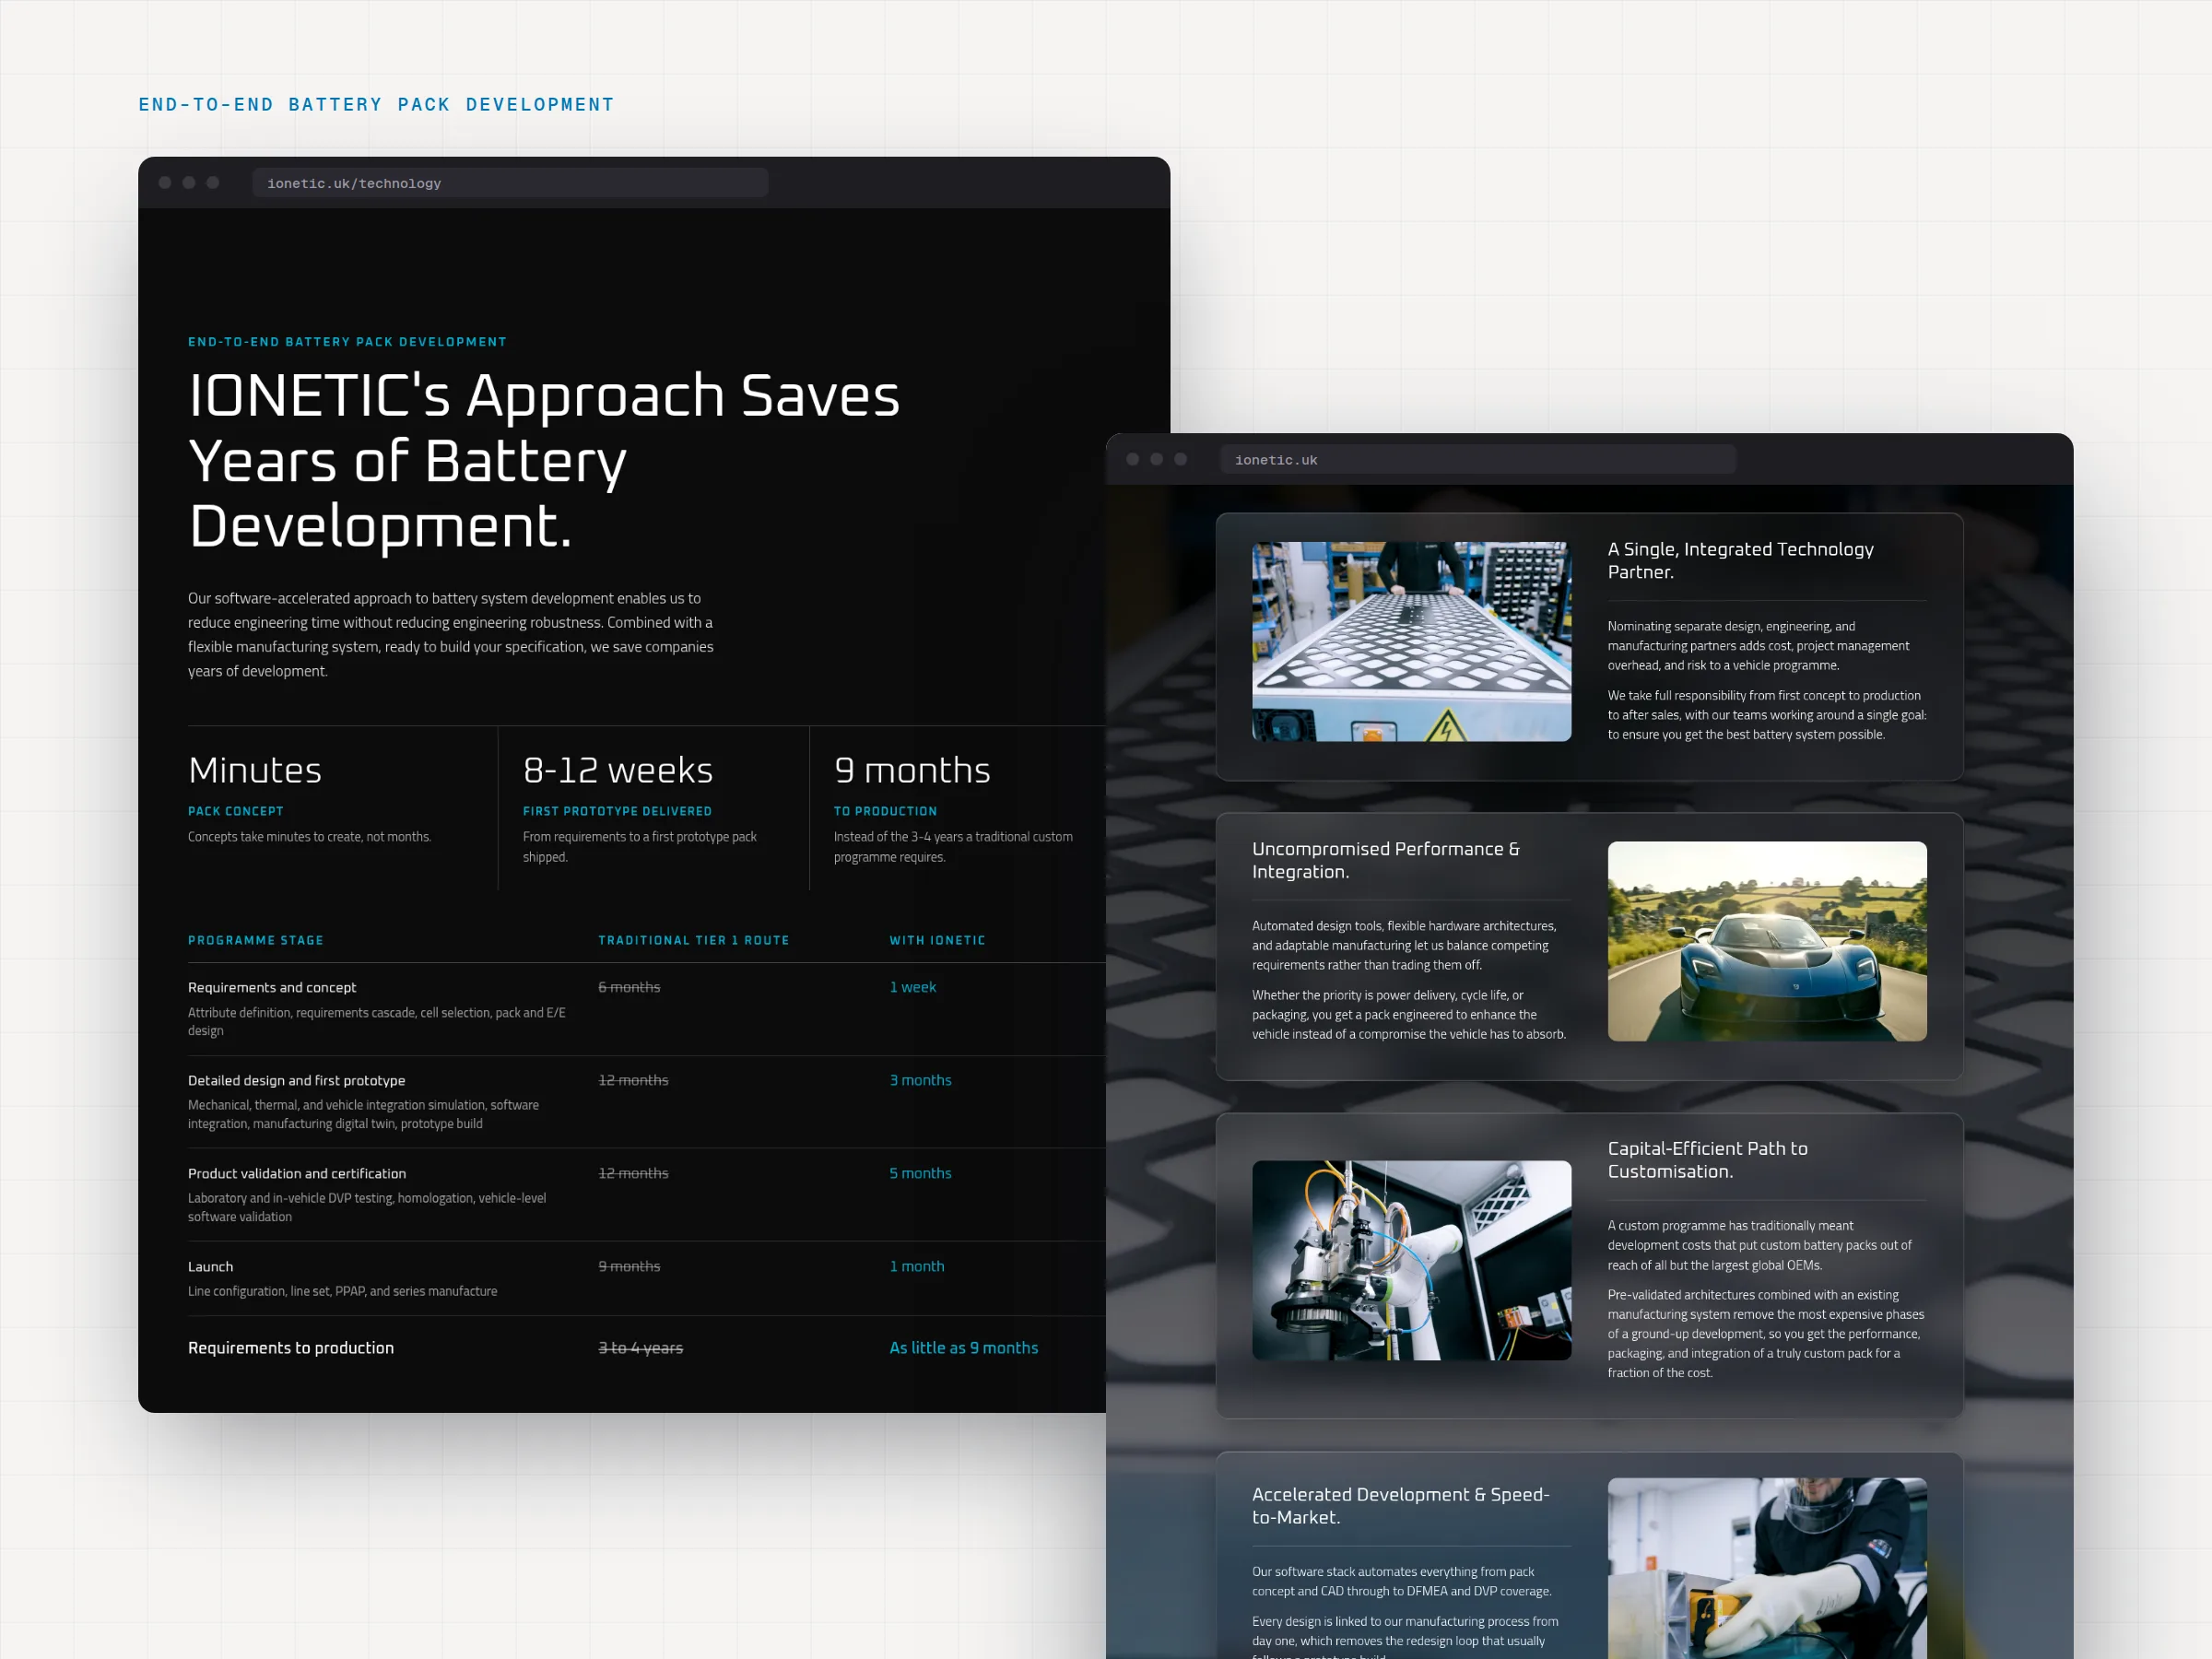Click the small blue eyebrow label above main headline
The width and height of the screenshot is (2212, 1659).
coord(347,342)
